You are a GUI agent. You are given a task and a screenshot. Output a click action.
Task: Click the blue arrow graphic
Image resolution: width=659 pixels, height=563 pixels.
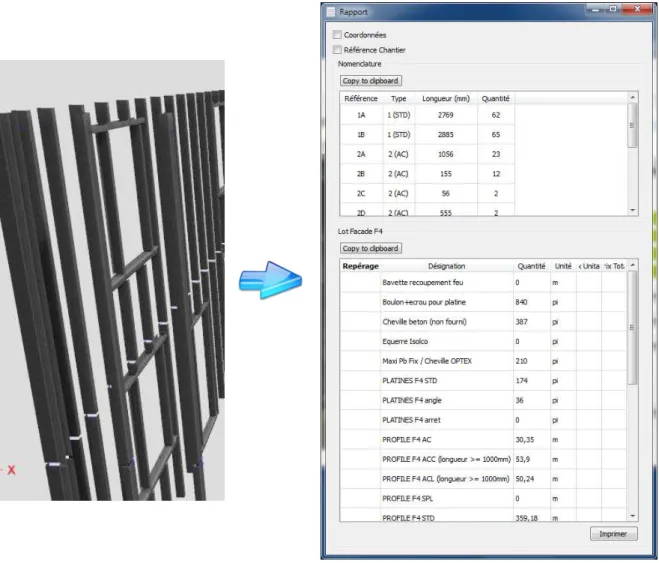tap(270, 280)
